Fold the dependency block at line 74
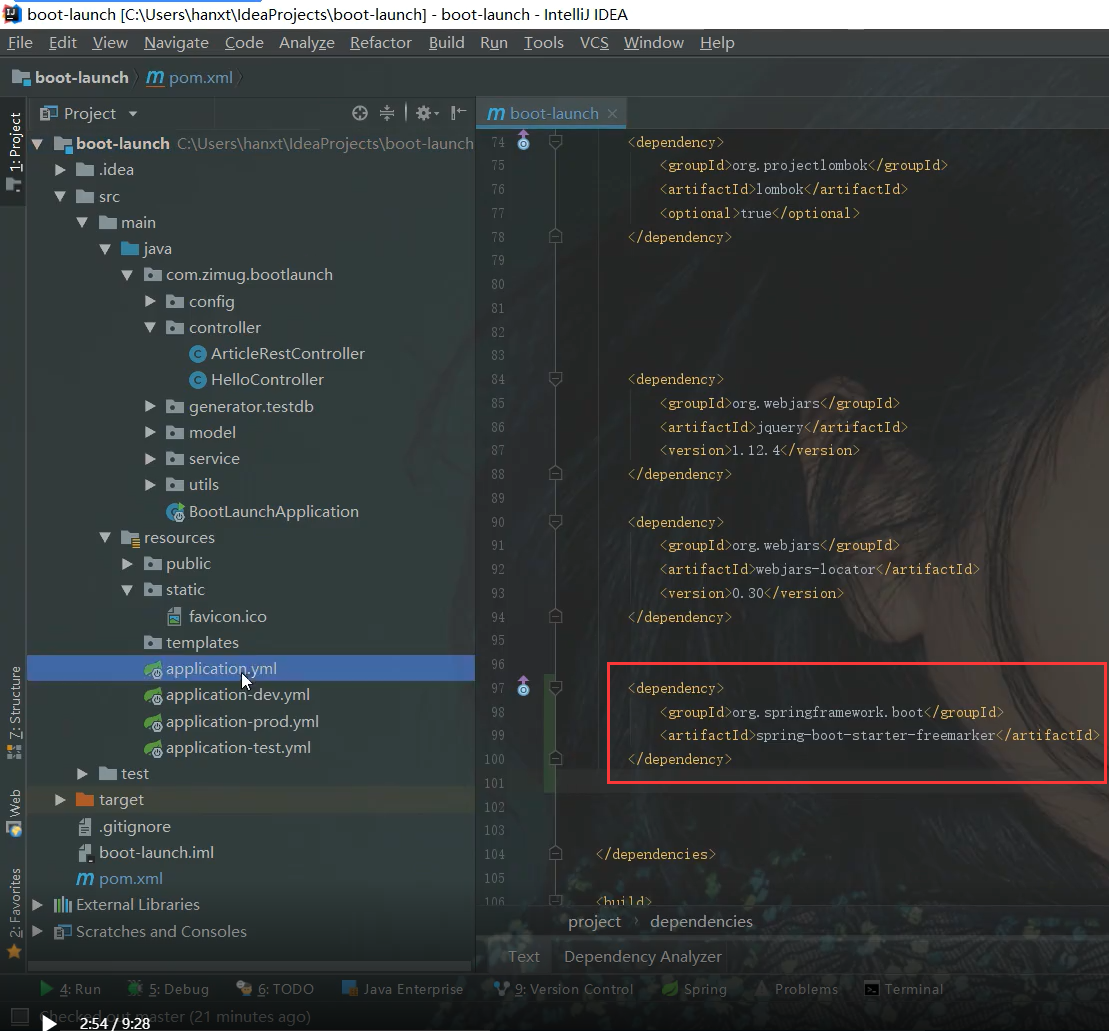Image resolution: width=1109 pixels, height=1031 pixels. 556,142
